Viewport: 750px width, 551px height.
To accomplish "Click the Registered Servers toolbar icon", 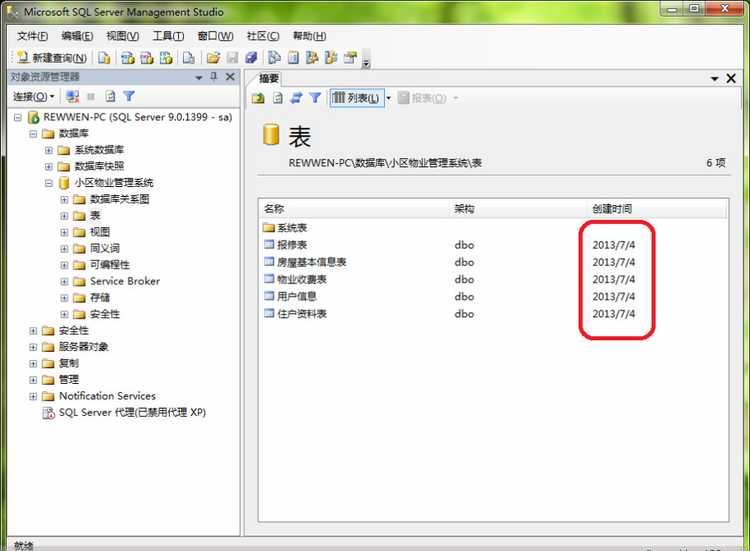I will (x=274, y=58).
